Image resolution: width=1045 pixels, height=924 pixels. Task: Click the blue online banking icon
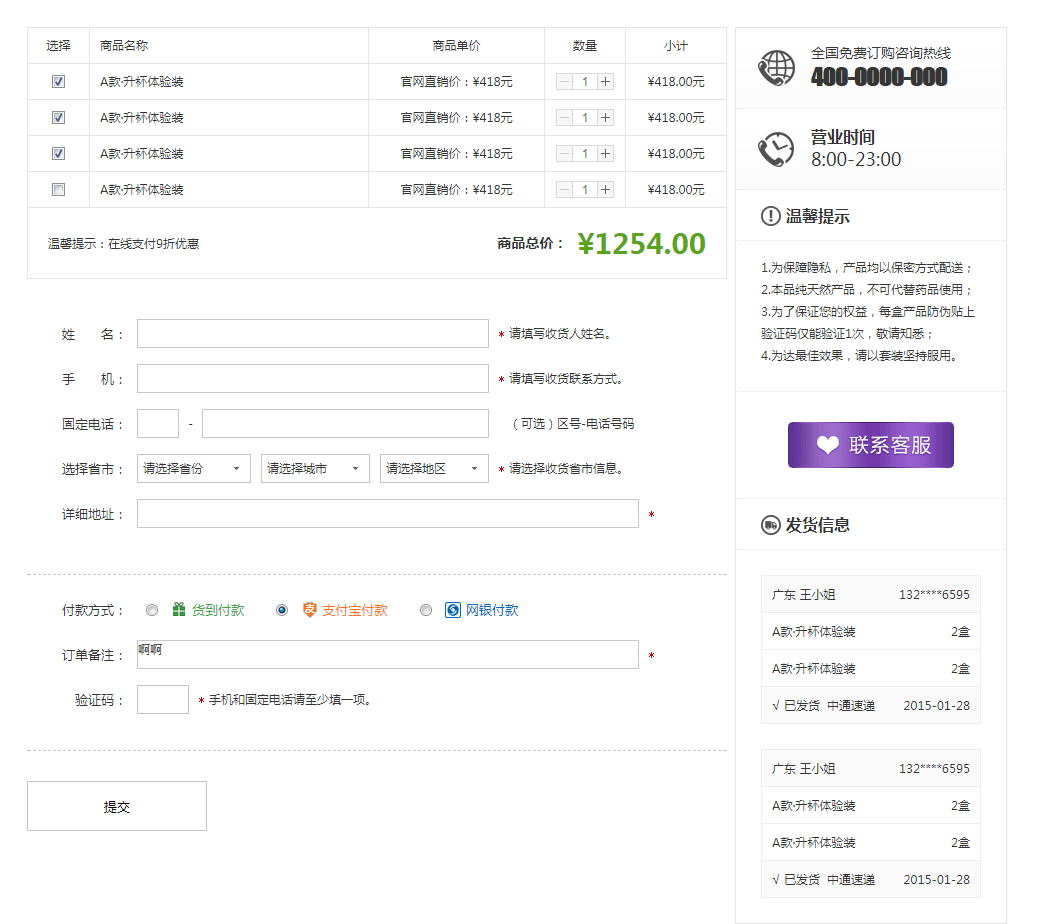click(x=453, y=610)
